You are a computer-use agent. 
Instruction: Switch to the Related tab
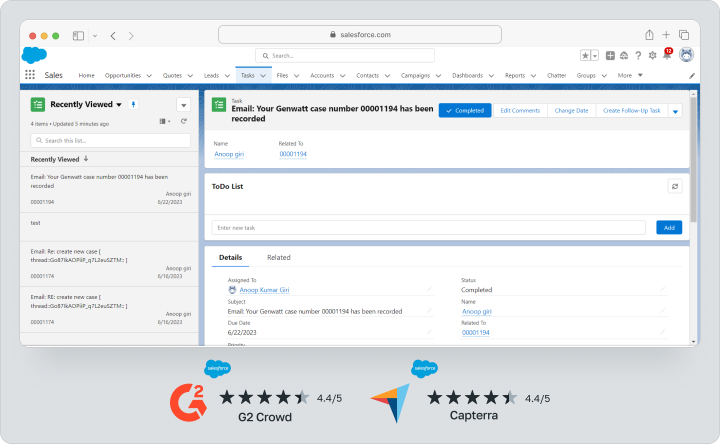click(x=279, y=258)
